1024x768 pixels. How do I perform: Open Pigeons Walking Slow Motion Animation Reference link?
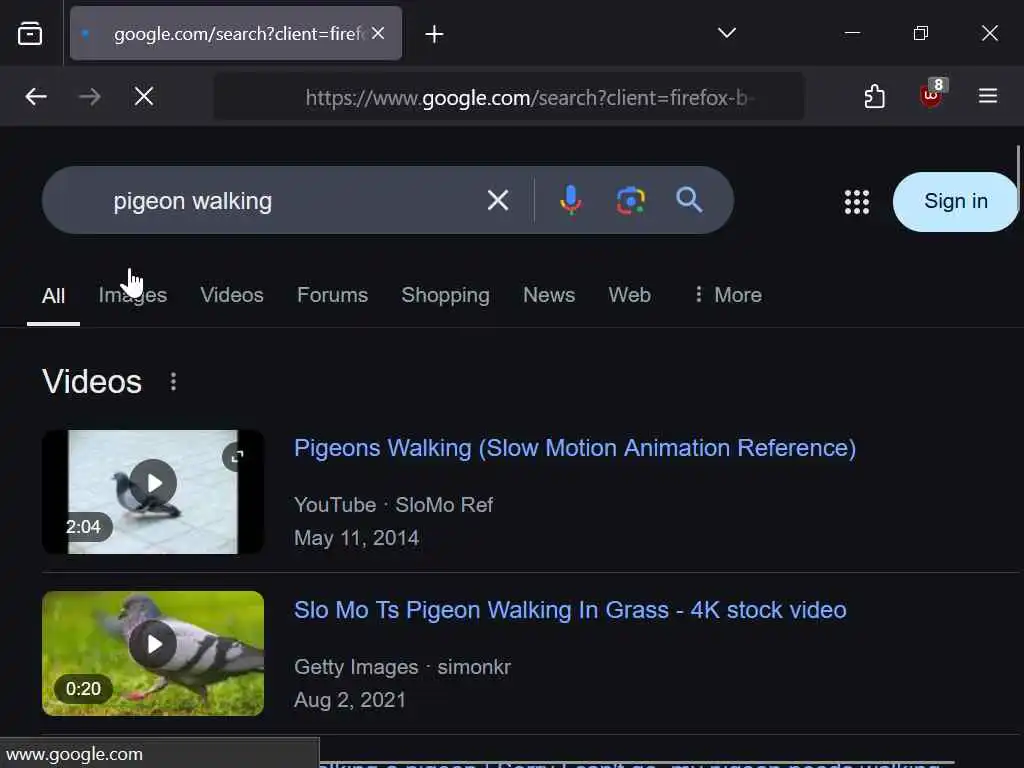pos(575,448)
